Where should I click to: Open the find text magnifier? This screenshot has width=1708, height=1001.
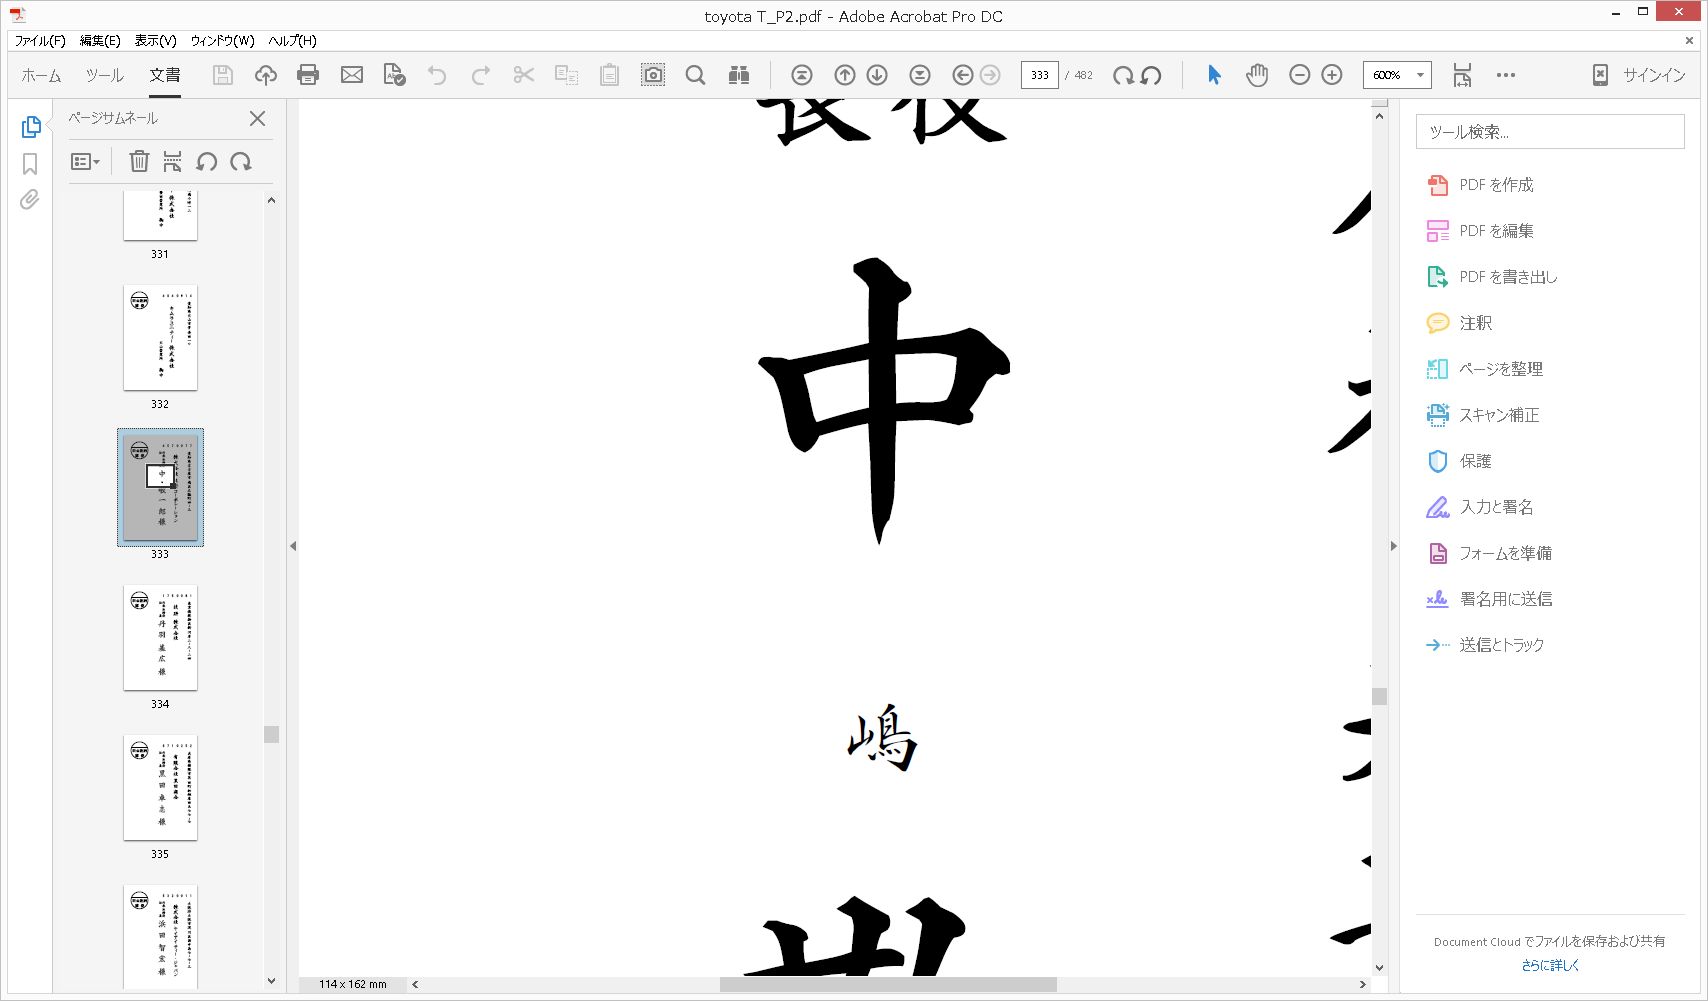coord(696,75)
